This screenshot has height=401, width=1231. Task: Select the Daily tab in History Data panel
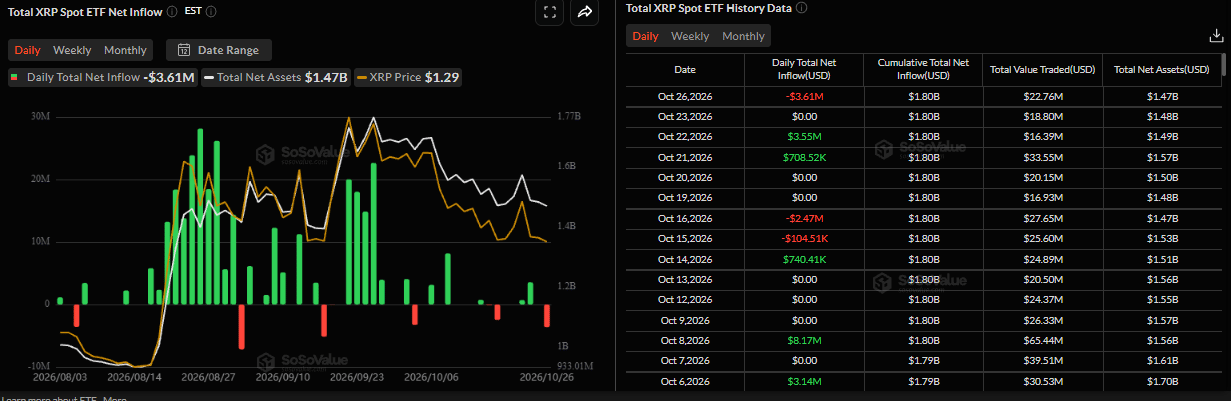tap(645, 36)
